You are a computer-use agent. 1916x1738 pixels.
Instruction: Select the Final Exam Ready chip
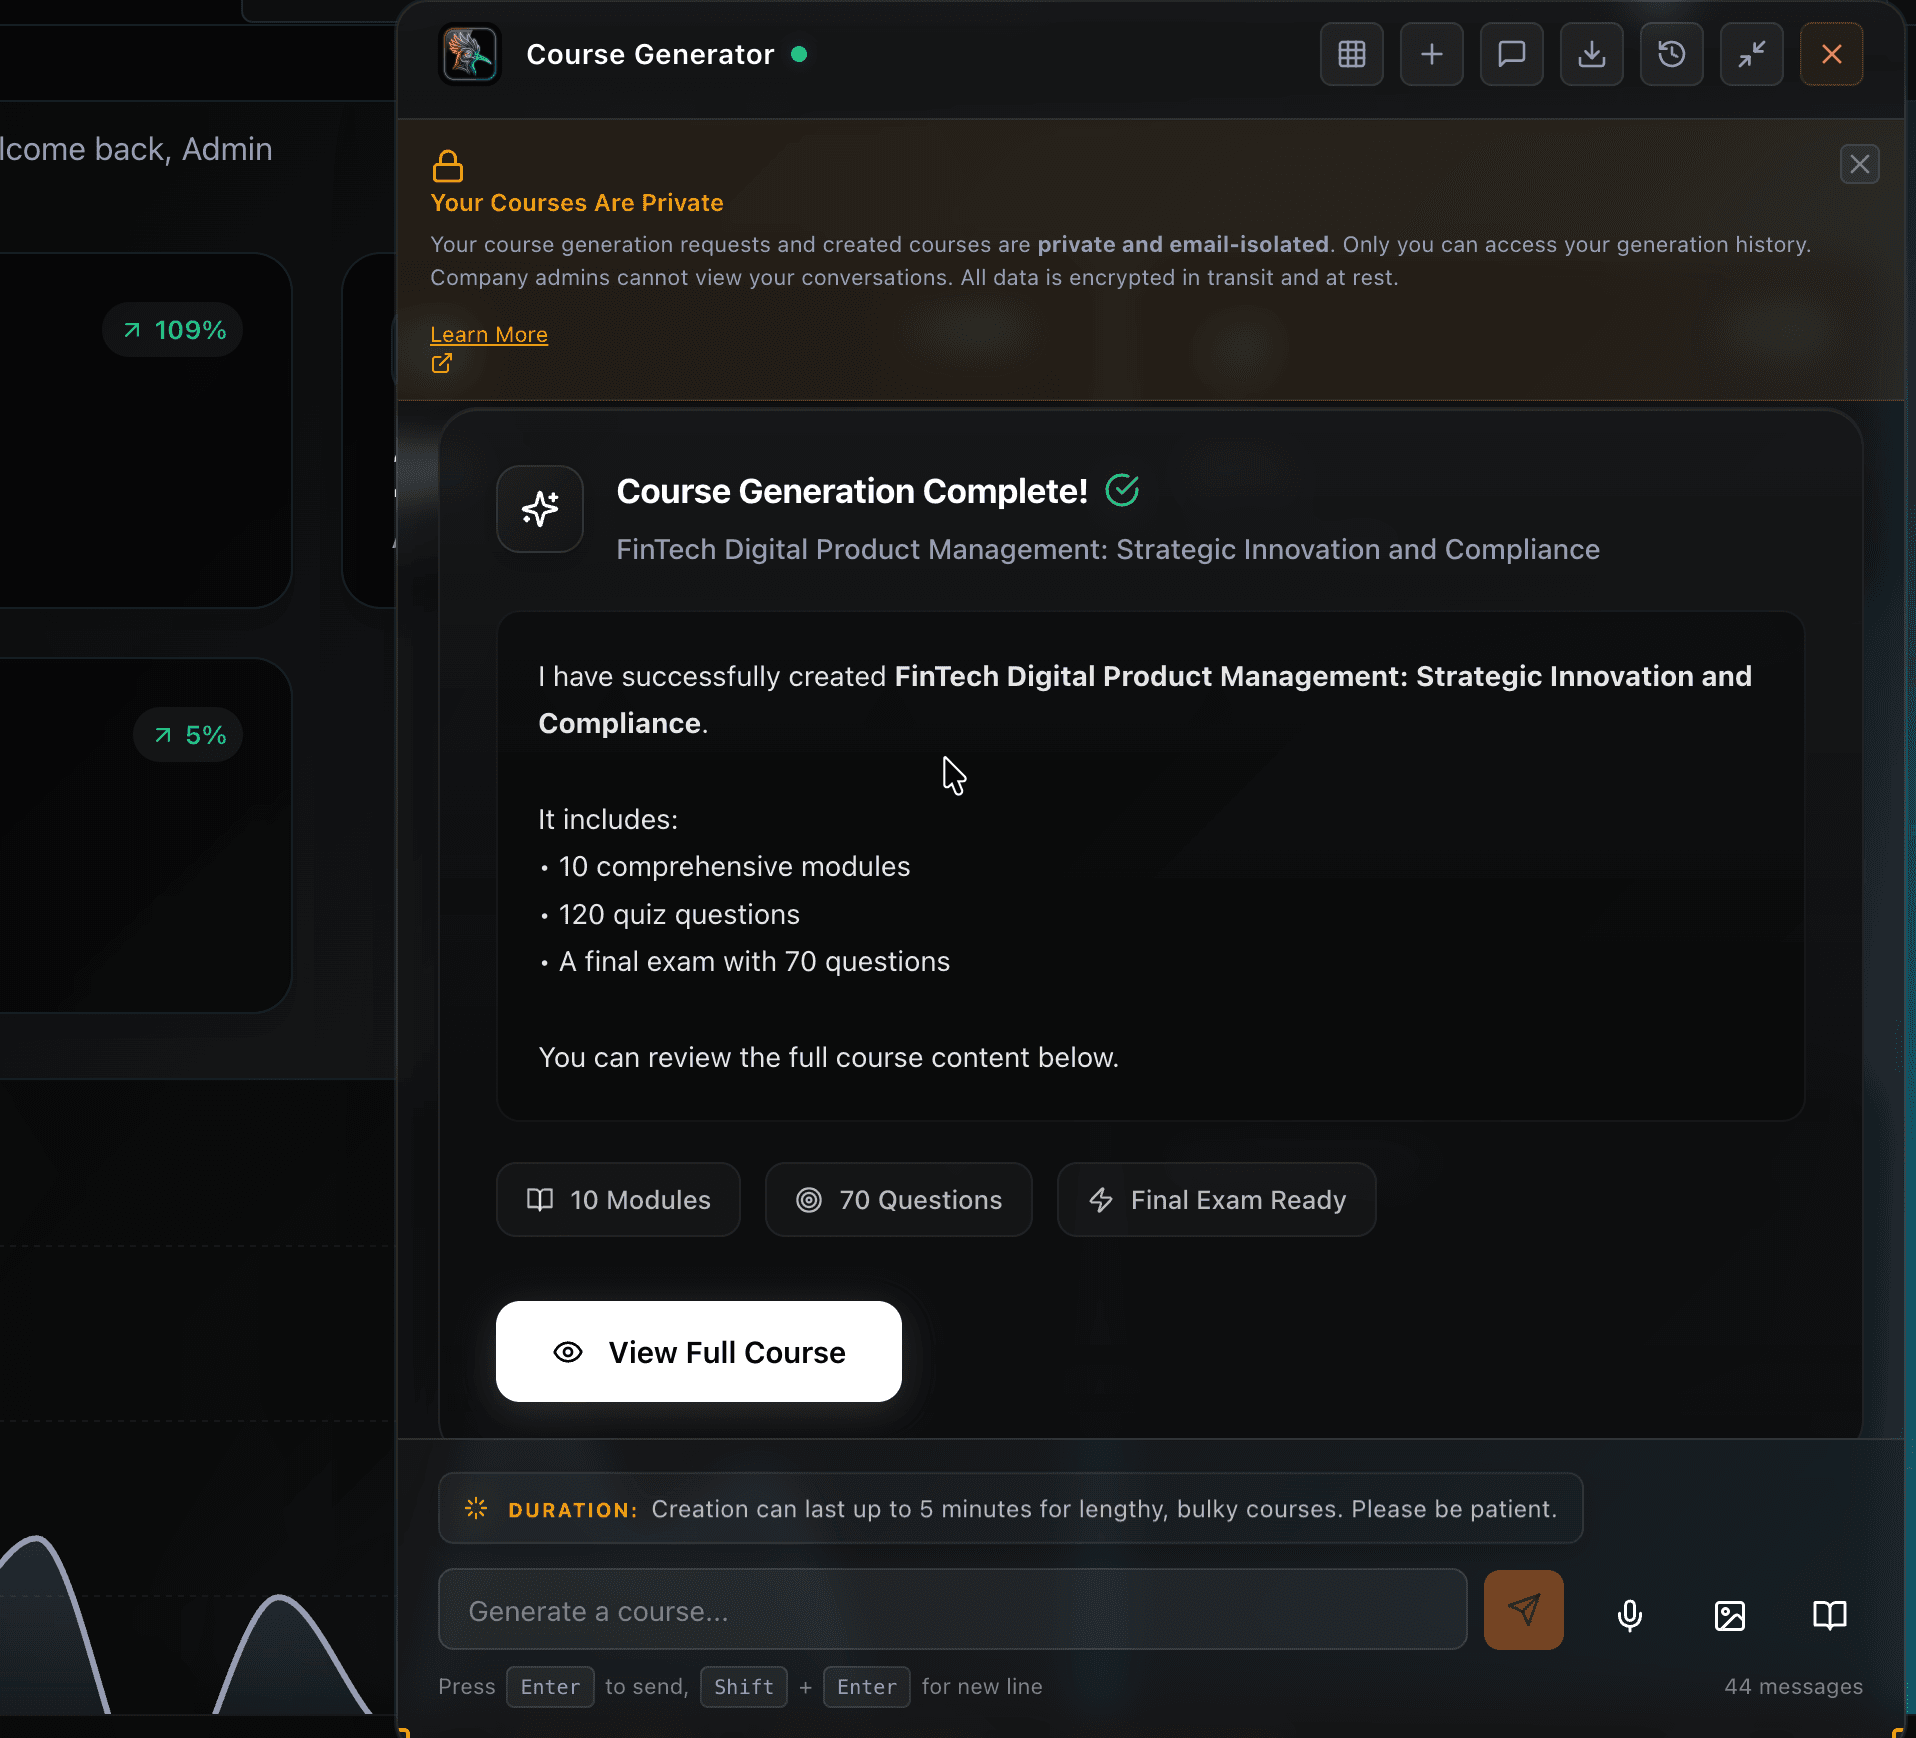pos(1215,1199)
